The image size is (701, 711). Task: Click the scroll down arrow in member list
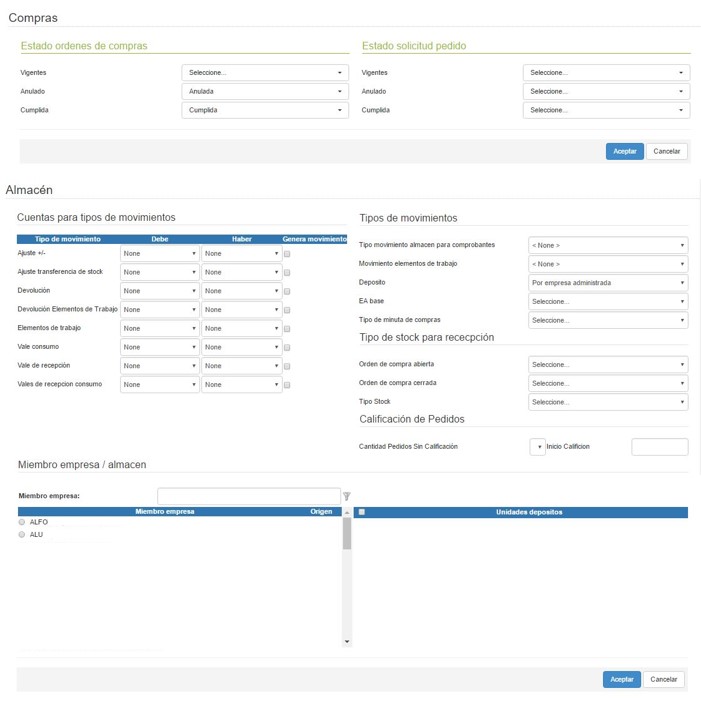pyautogui.click(x=347, y=641)
